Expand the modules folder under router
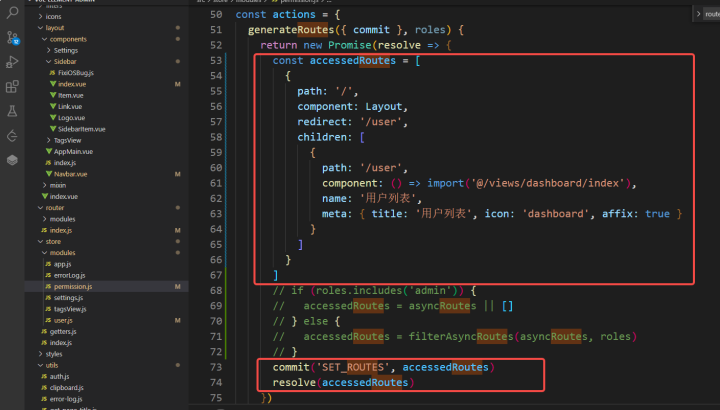 coord(62,219)
